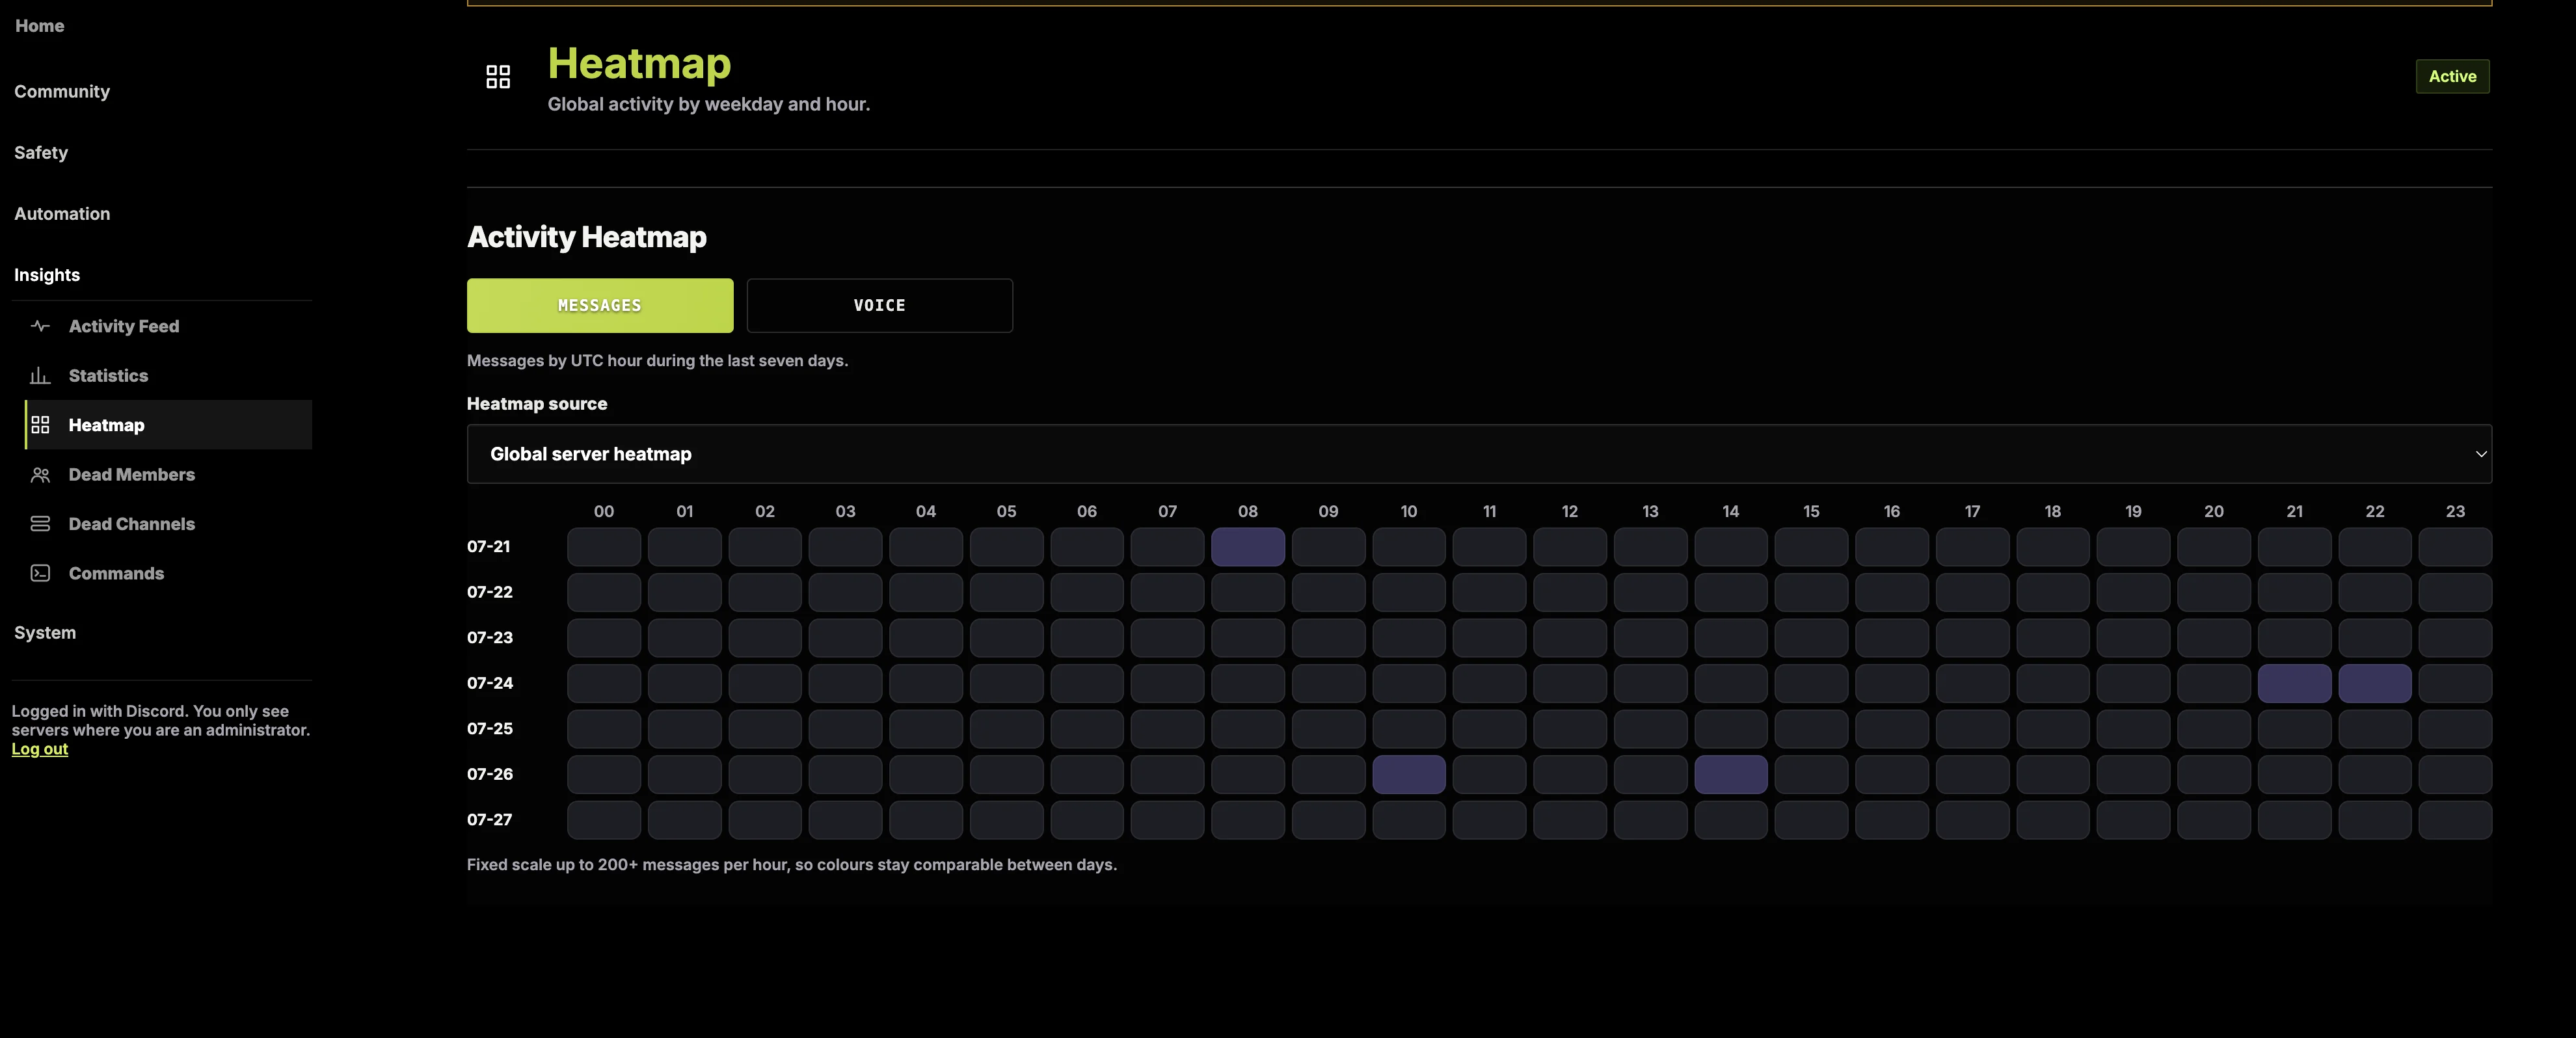
Task: Click the Dead Channels stack icon
Action: tap(40, 524)
